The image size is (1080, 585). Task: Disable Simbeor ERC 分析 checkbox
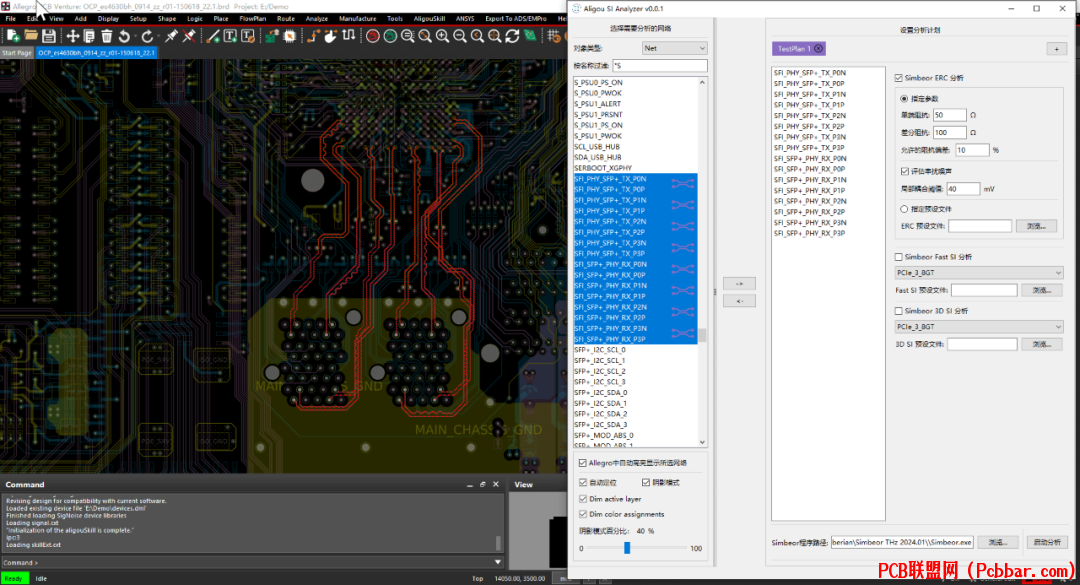click(898, 78)
